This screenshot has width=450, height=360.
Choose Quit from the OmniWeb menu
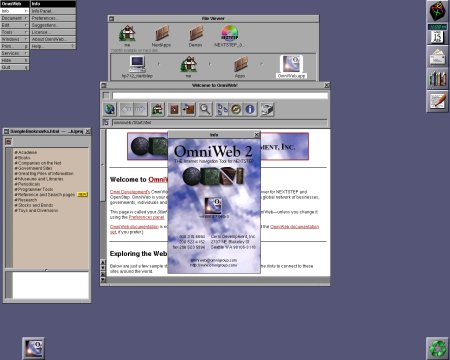pos(15,67)
